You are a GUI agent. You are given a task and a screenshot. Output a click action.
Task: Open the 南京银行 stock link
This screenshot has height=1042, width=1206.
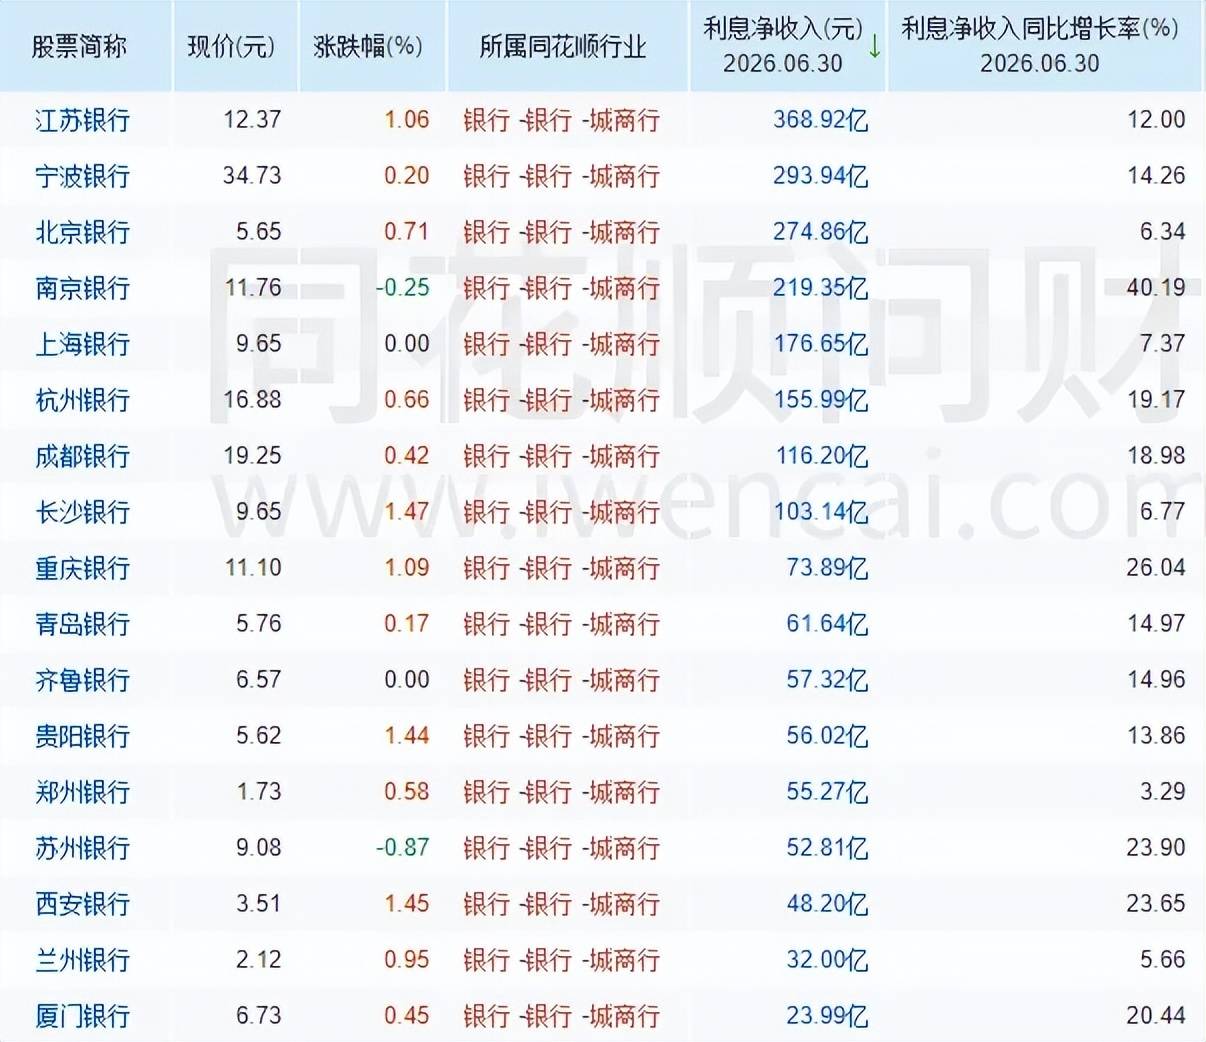click(82, 288)
